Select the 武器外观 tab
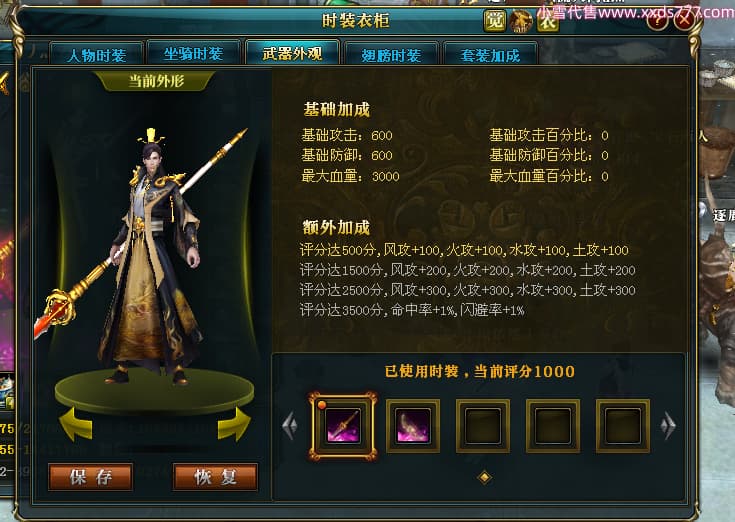 click(292, 53)
